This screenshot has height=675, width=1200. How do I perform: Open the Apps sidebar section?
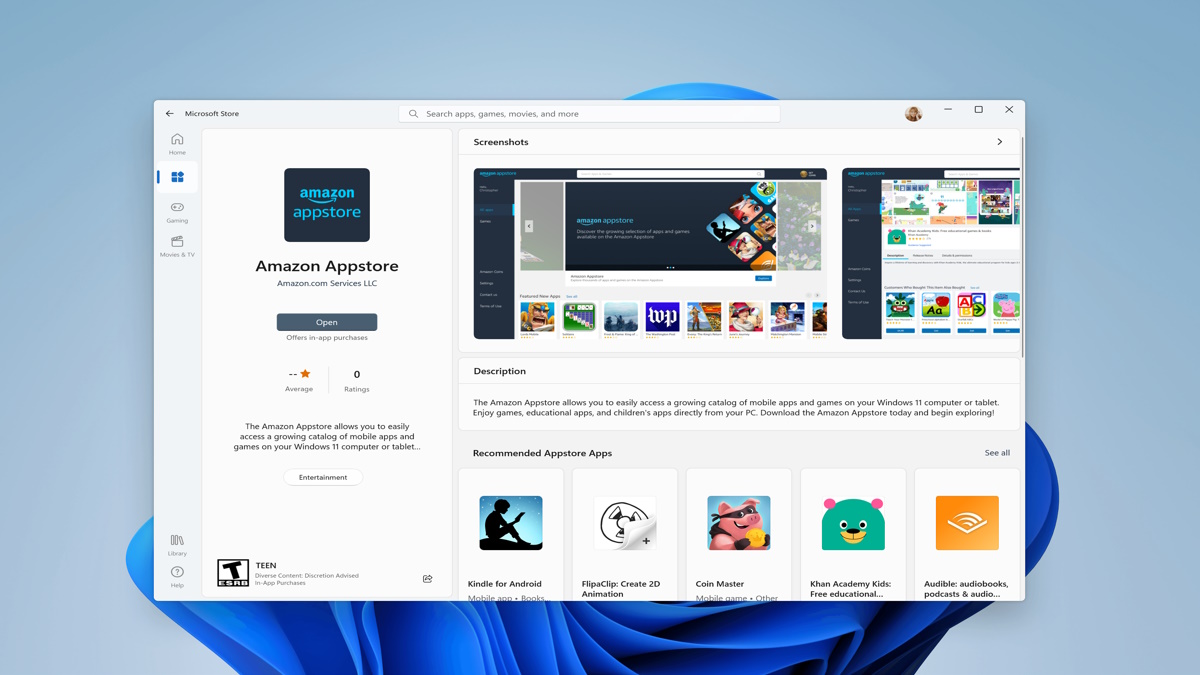click(x=177, y=177)
